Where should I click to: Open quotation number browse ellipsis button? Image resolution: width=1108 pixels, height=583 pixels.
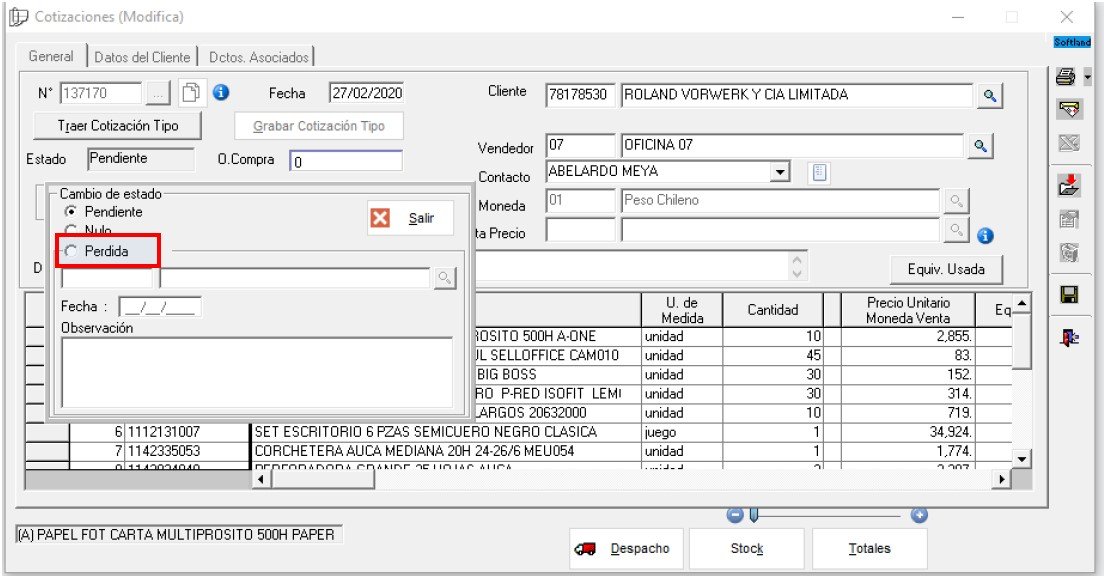point(158,93)
